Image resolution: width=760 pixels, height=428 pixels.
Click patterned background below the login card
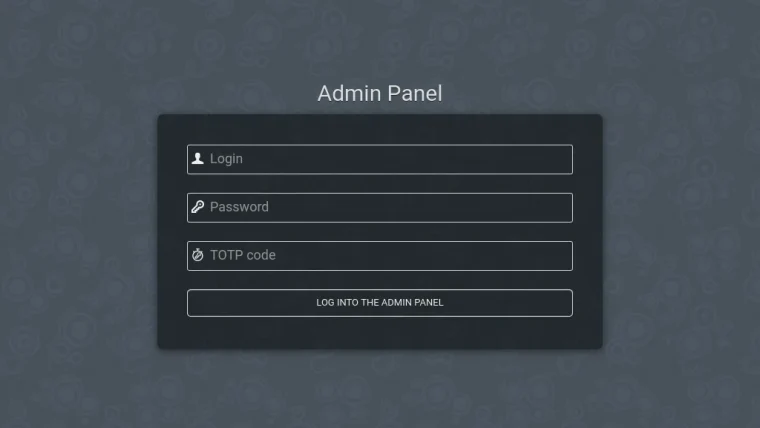pos(379,390)
